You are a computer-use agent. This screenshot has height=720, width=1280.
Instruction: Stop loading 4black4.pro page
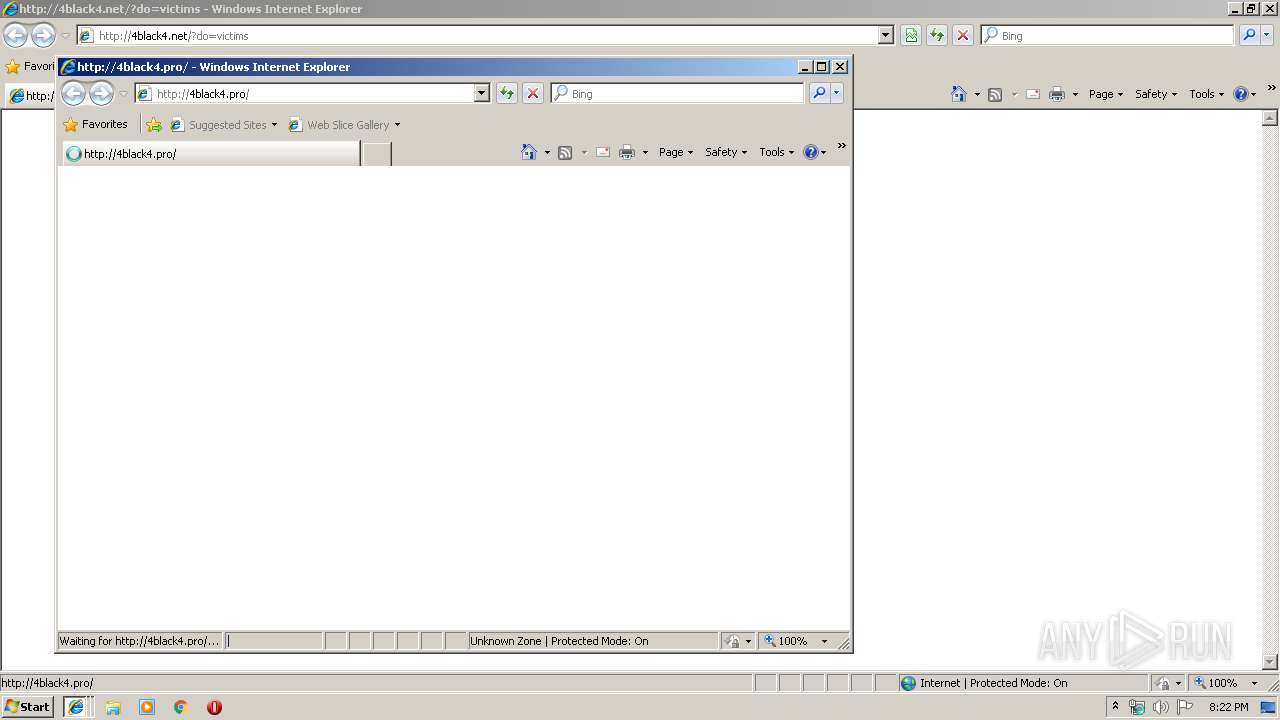(533, 93)
